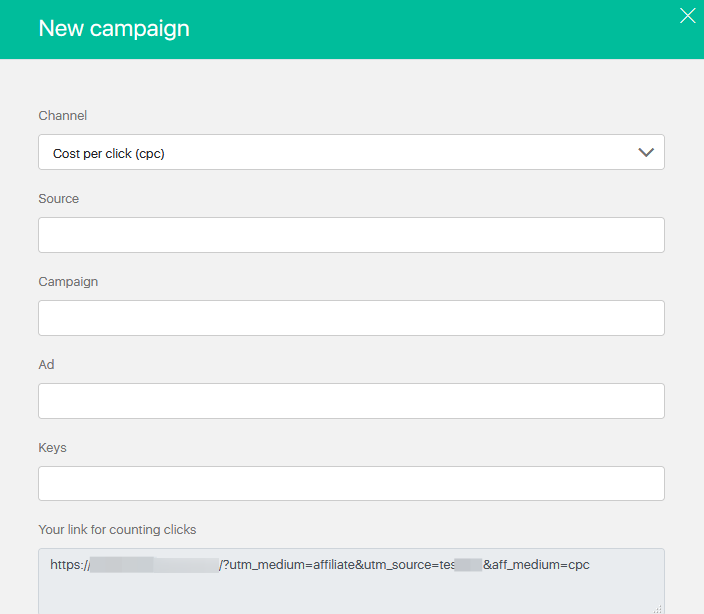Screen dimensions: 704x614
Task: Activate the Ad input box
Action: (x=350, y=401)
